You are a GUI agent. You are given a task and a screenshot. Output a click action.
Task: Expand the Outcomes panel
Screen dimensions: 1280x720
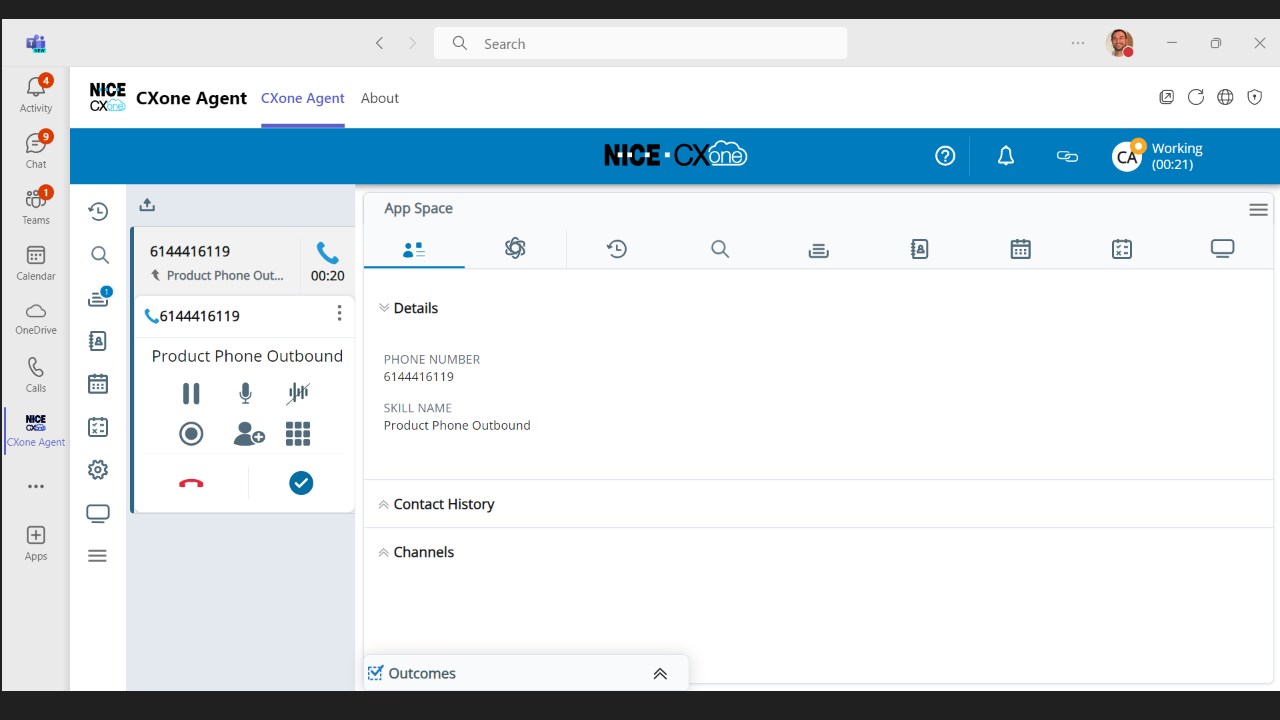click(660, 674)
